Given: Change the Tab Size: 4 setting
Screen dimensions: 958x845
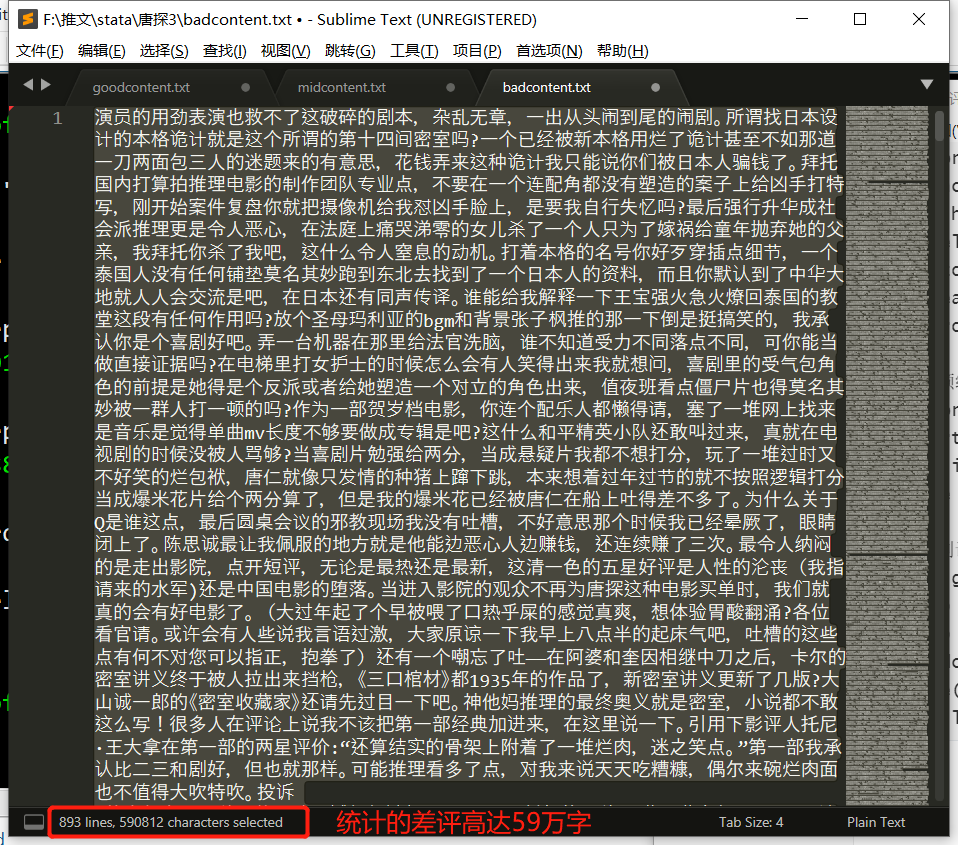Looking at the screenshot, I should [751, 822].
